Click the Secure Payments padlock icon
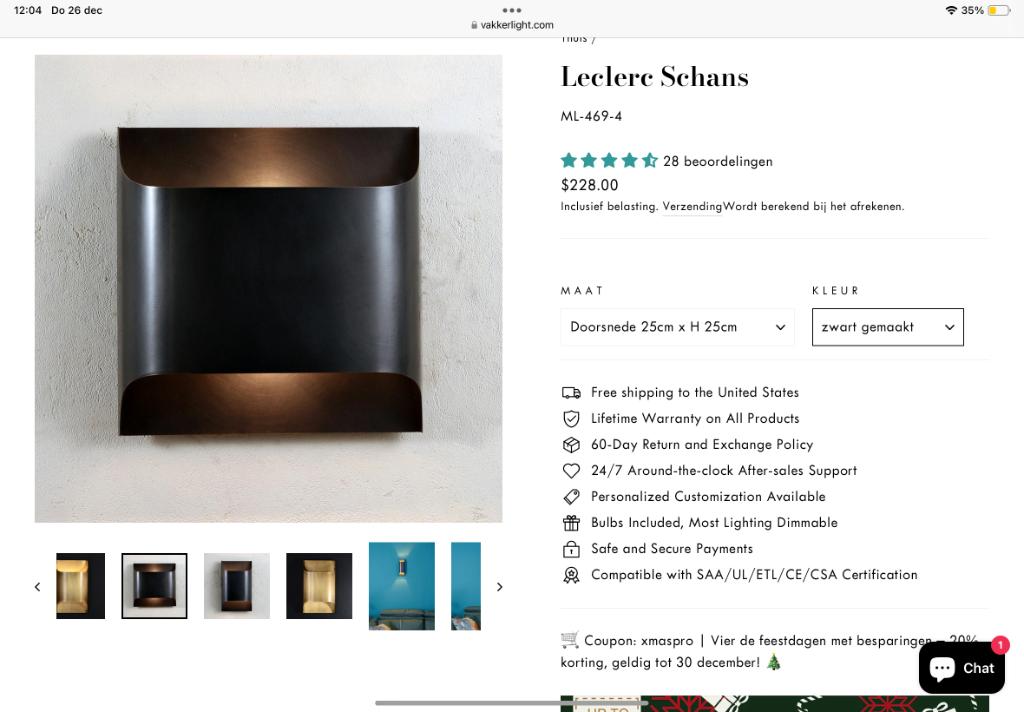 point(571,548)
